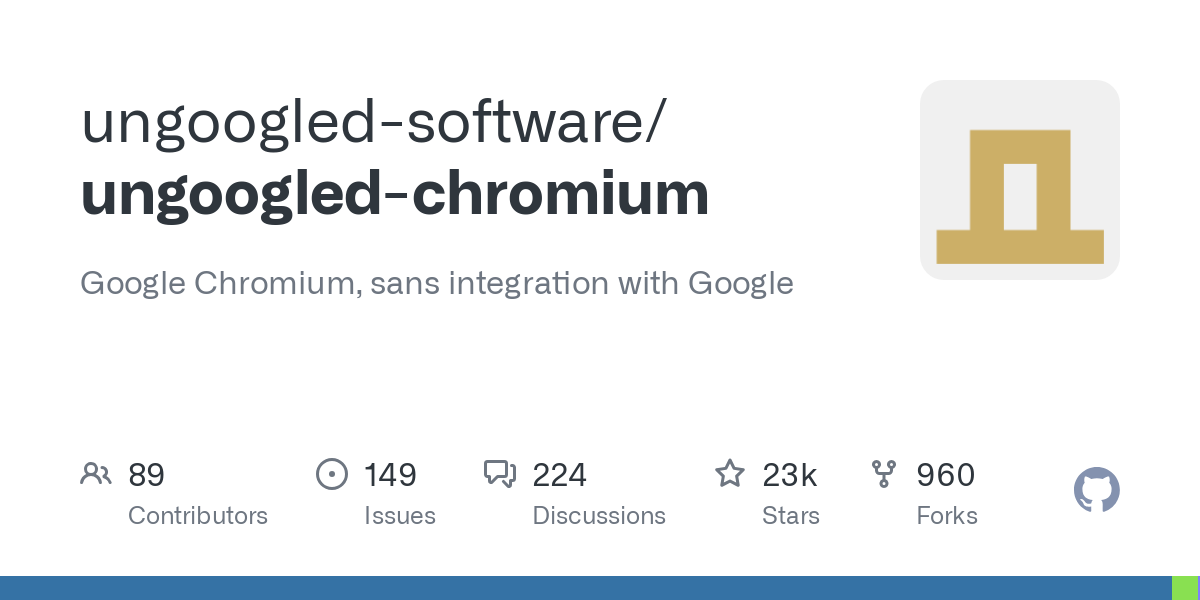Viewport: 1200px width, 600px height.
Task: Click the Stars star icon
Action: (730, 474)
